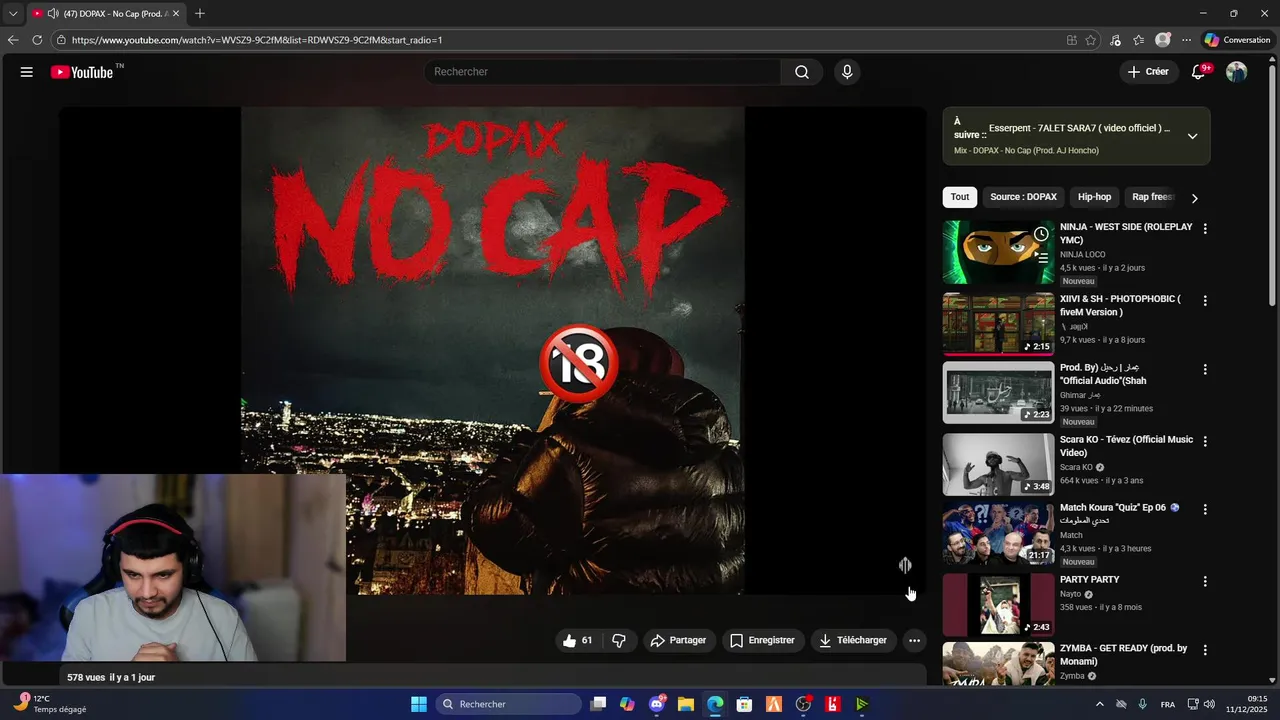This screenshot has height=720, width=1280.
Task: Open options for Match Koura Quiz video
Action: (1205, 509)
